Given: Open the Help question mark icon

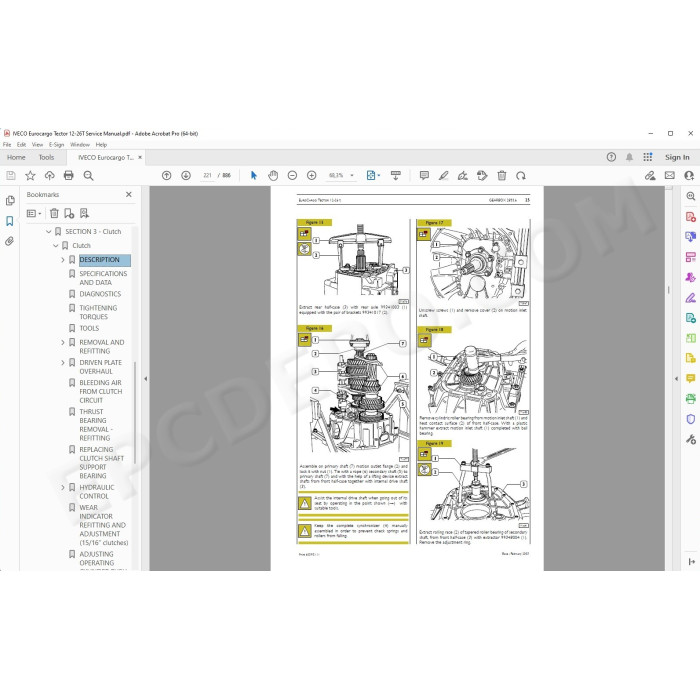Looking at the screenshot, I should coord(611,157).
